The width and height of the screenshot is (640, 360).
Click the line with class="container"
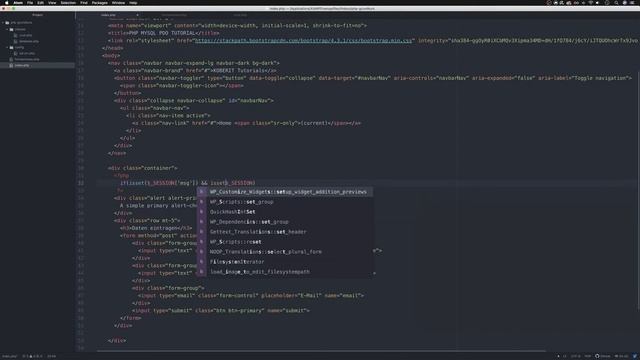tap(142, 168)
